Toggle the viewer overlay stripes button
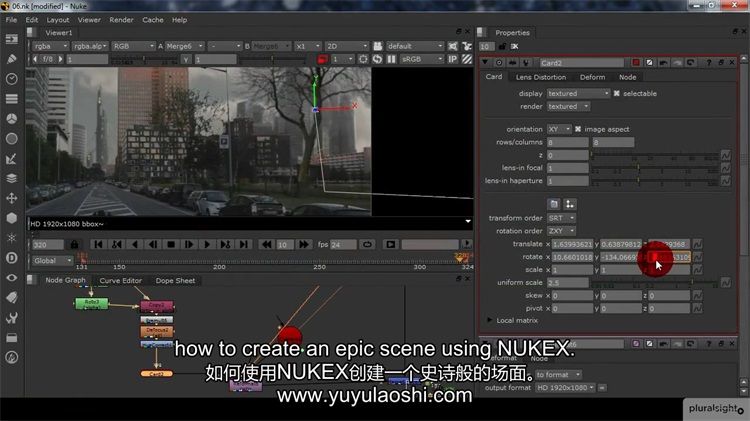750x421 pixels. click(x=467, y=59)
